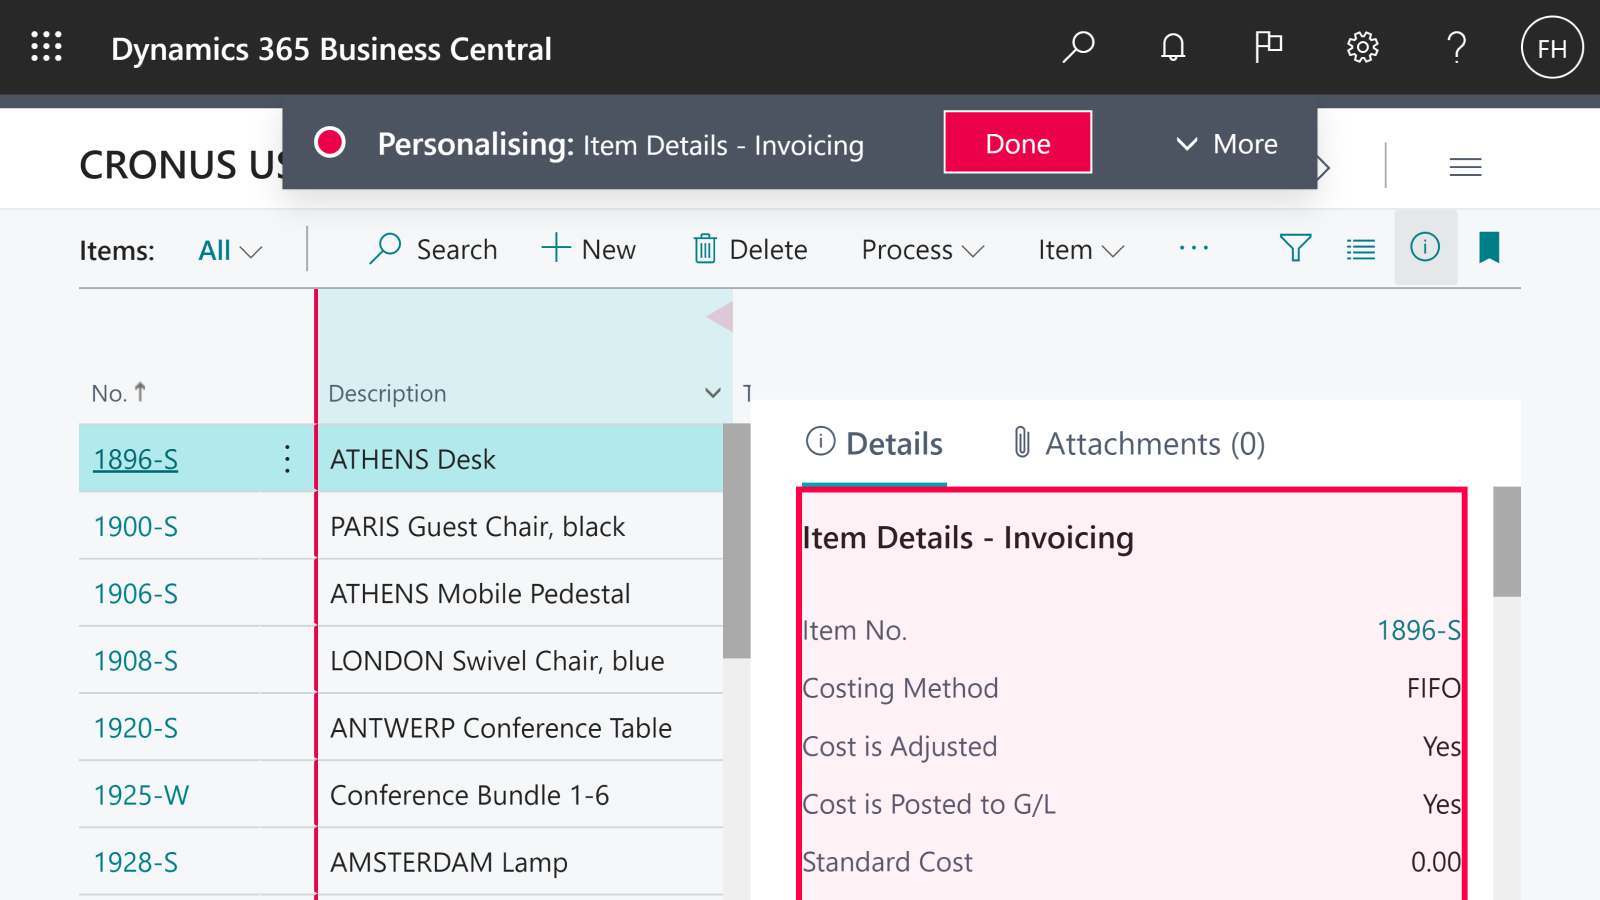The image size is (1600, 900).
Task: Open the Items All view dropdown
Action: [230, 250]
